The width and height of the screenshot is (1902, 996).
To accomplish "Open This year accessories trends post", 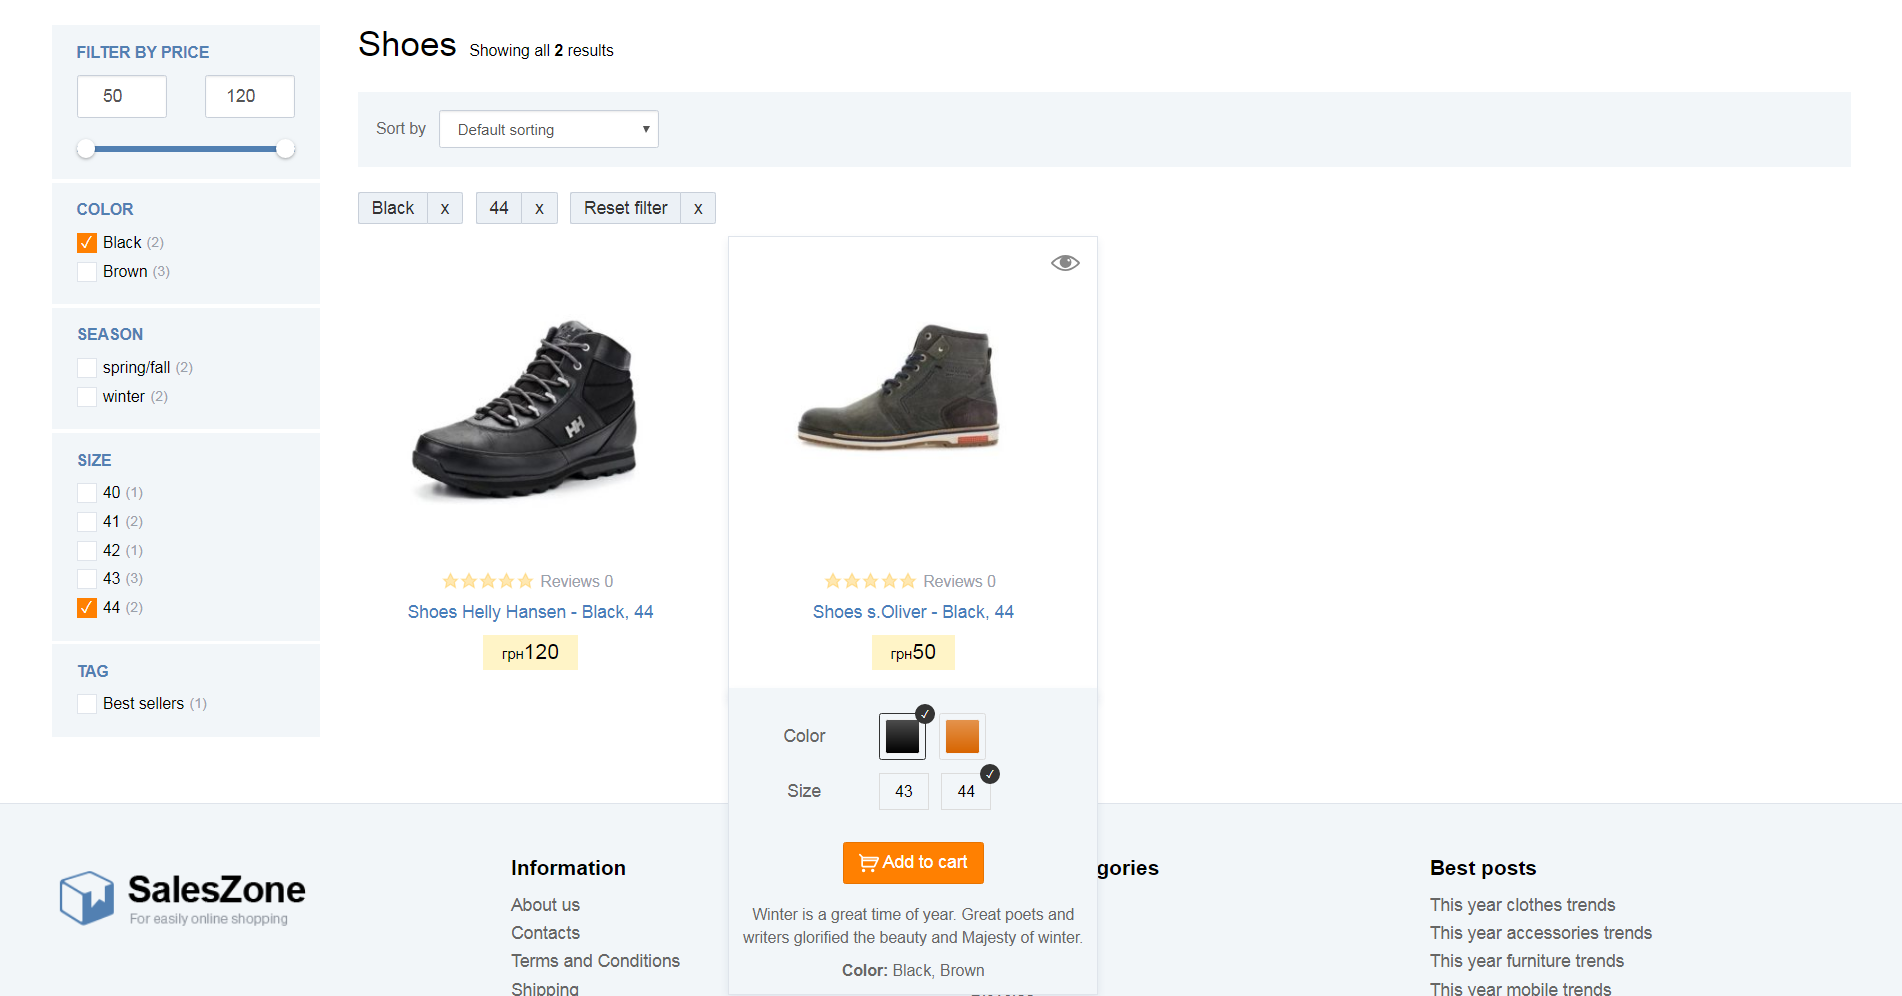I will 1540,933.
